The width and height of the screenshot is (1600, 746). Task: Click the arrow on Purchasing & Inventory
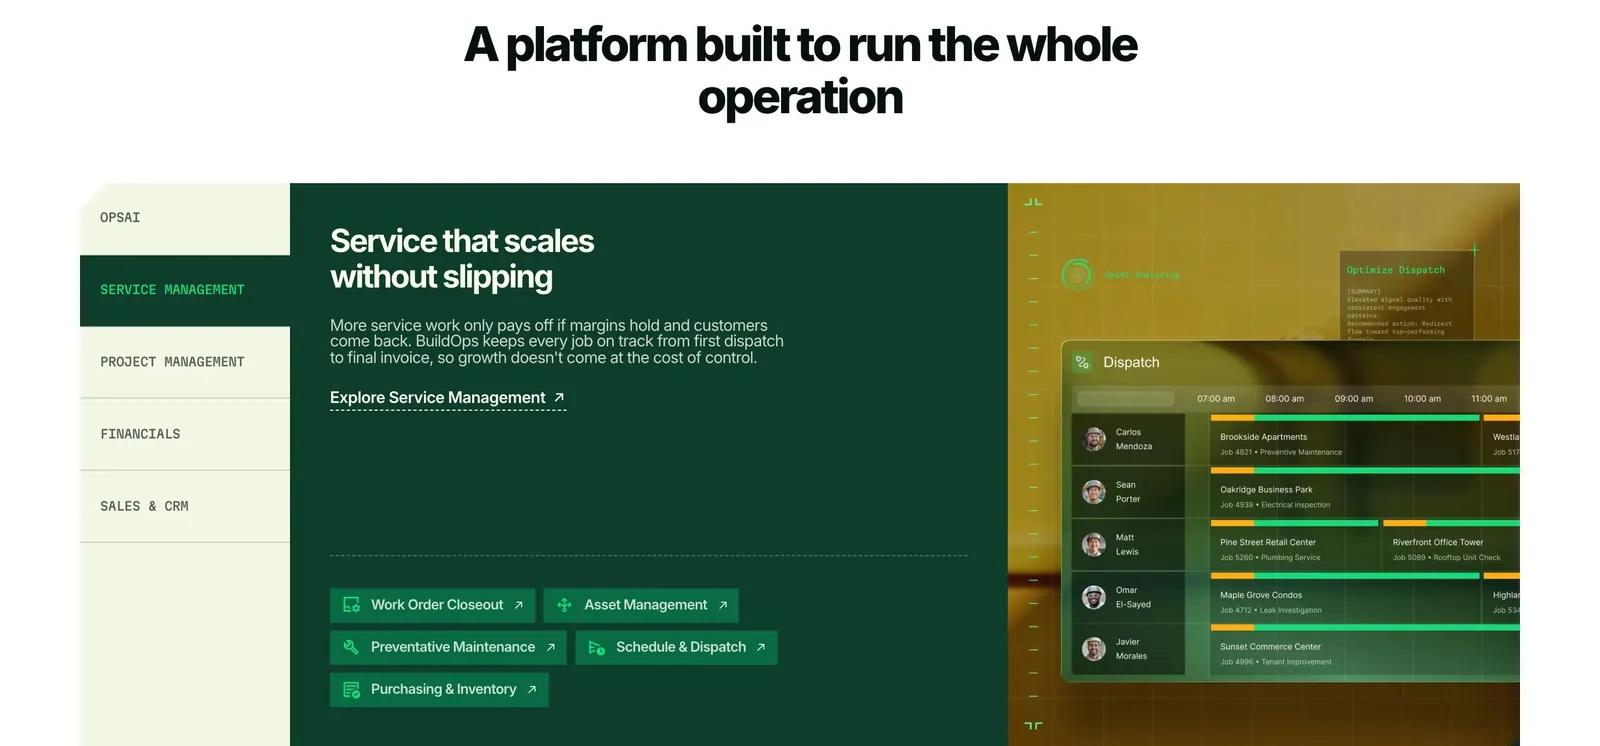point(532,689)
